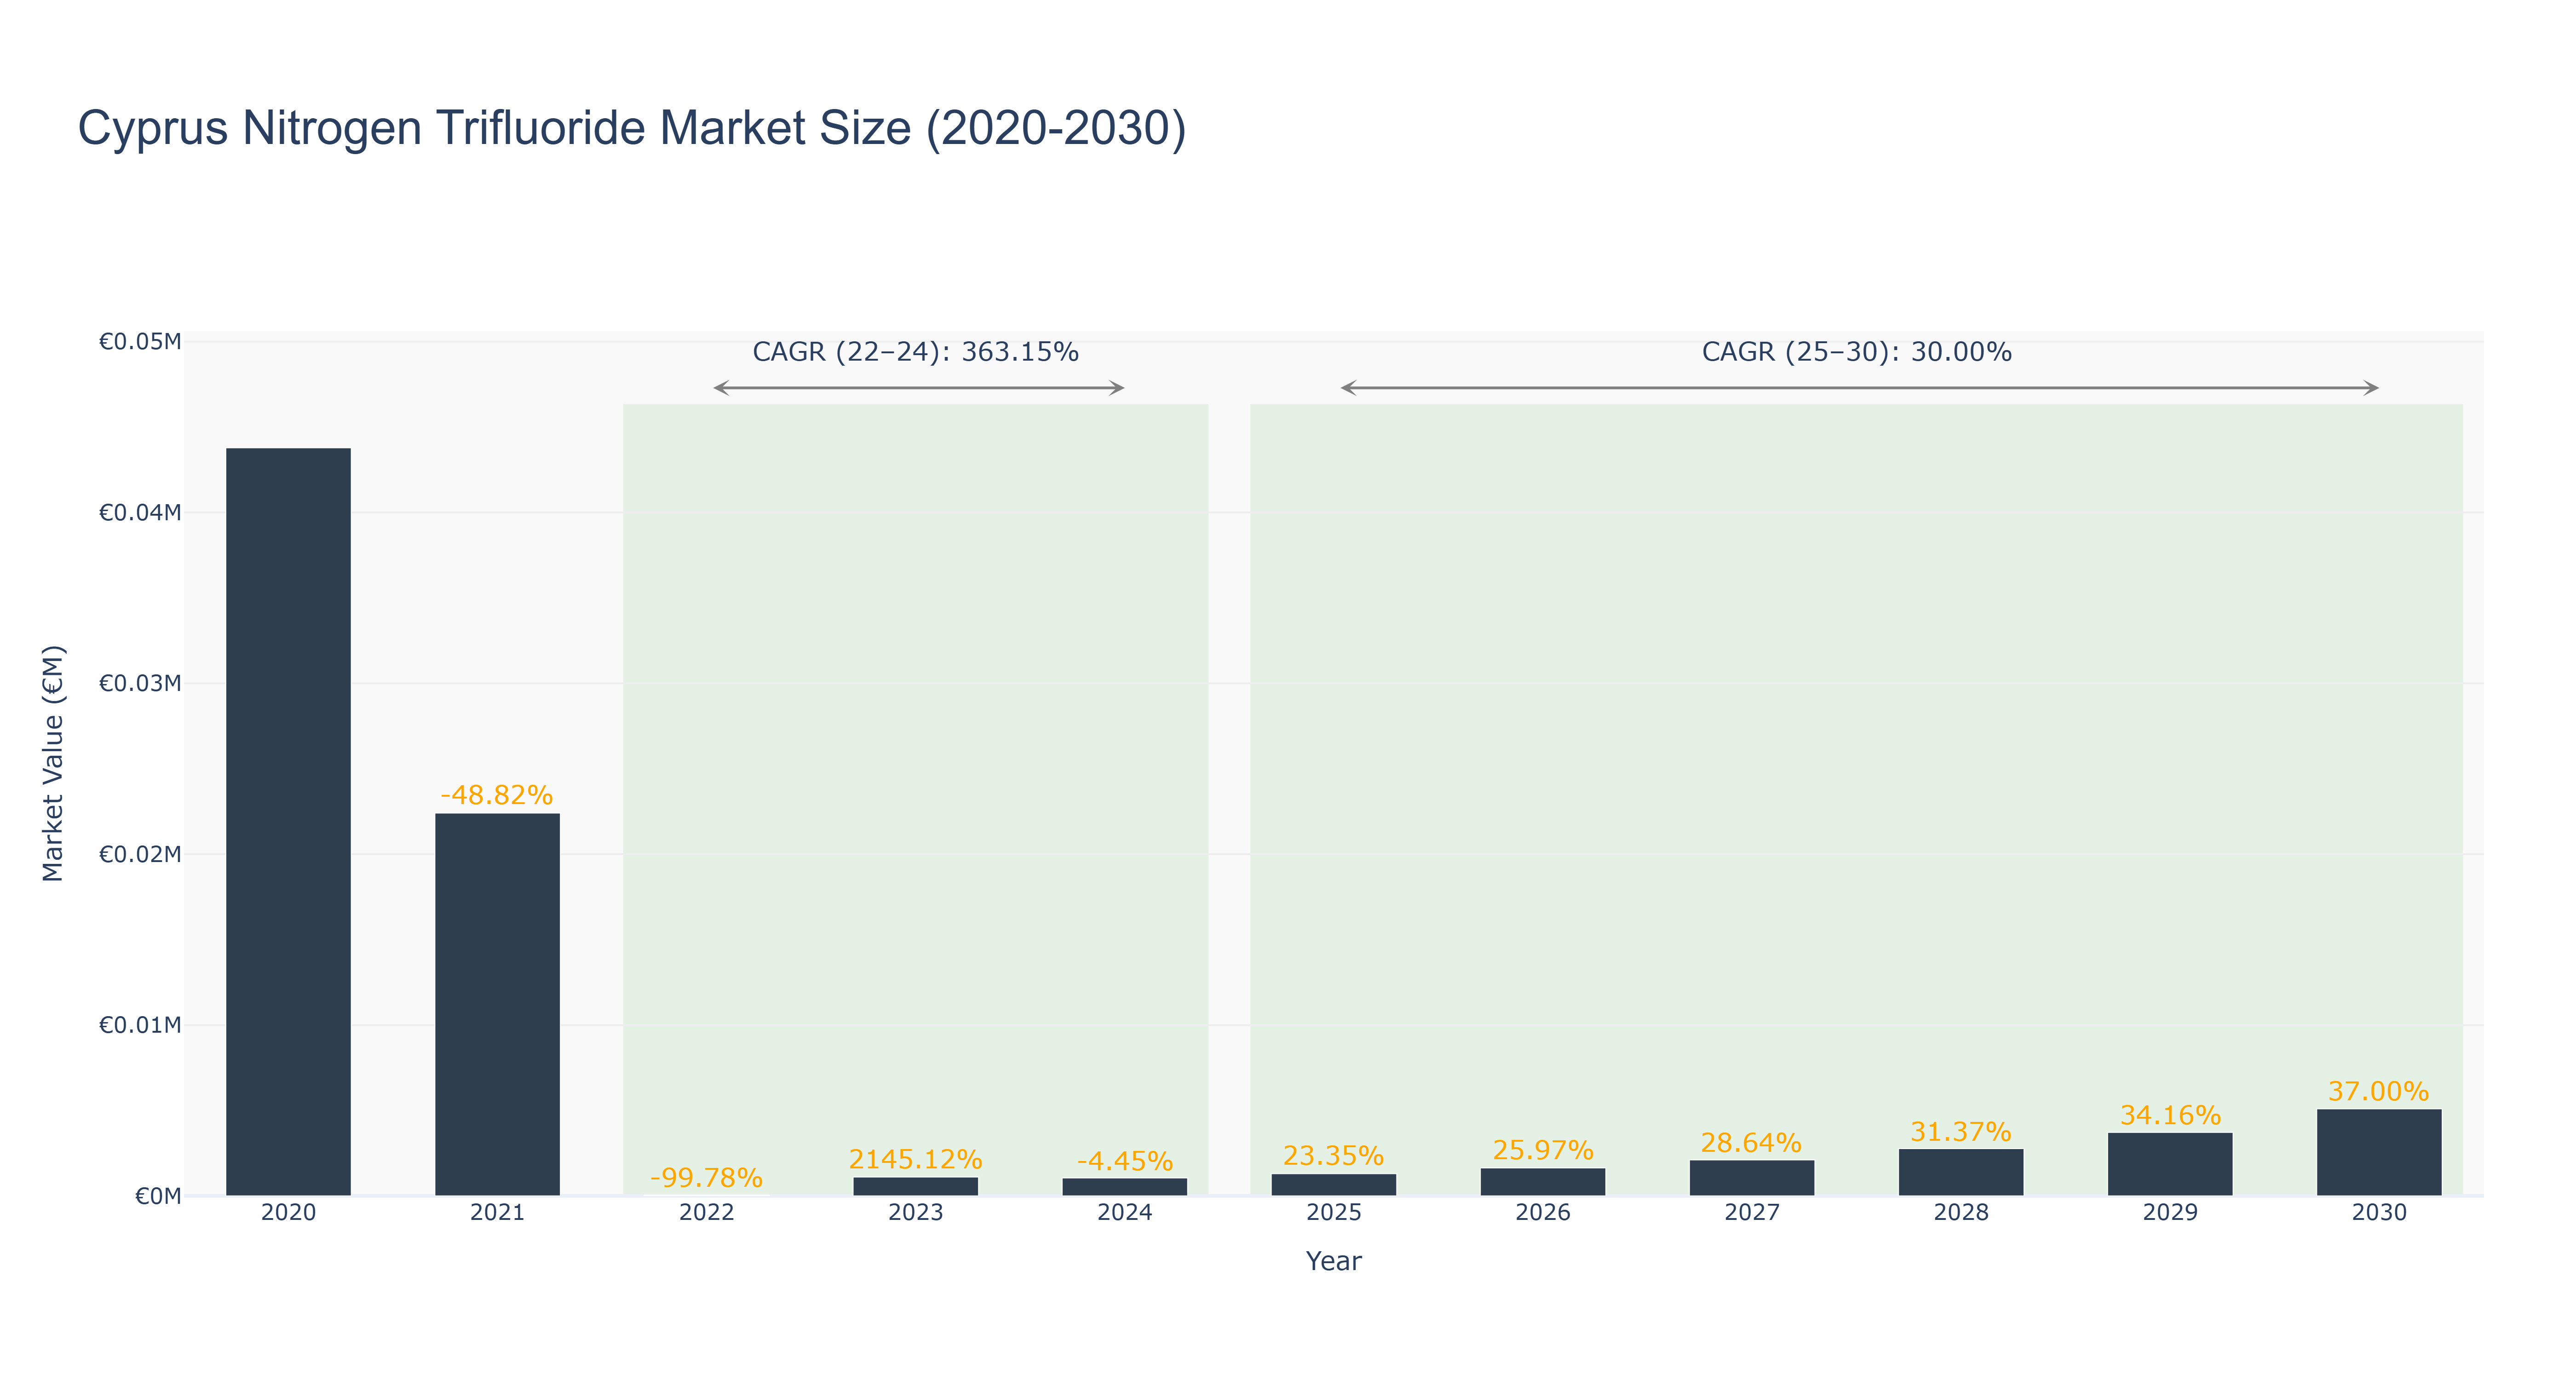Screen dimensions: 2576x1380
Task: Click the €0.05M y-axis tick label
Action: (x=140, y=342)
